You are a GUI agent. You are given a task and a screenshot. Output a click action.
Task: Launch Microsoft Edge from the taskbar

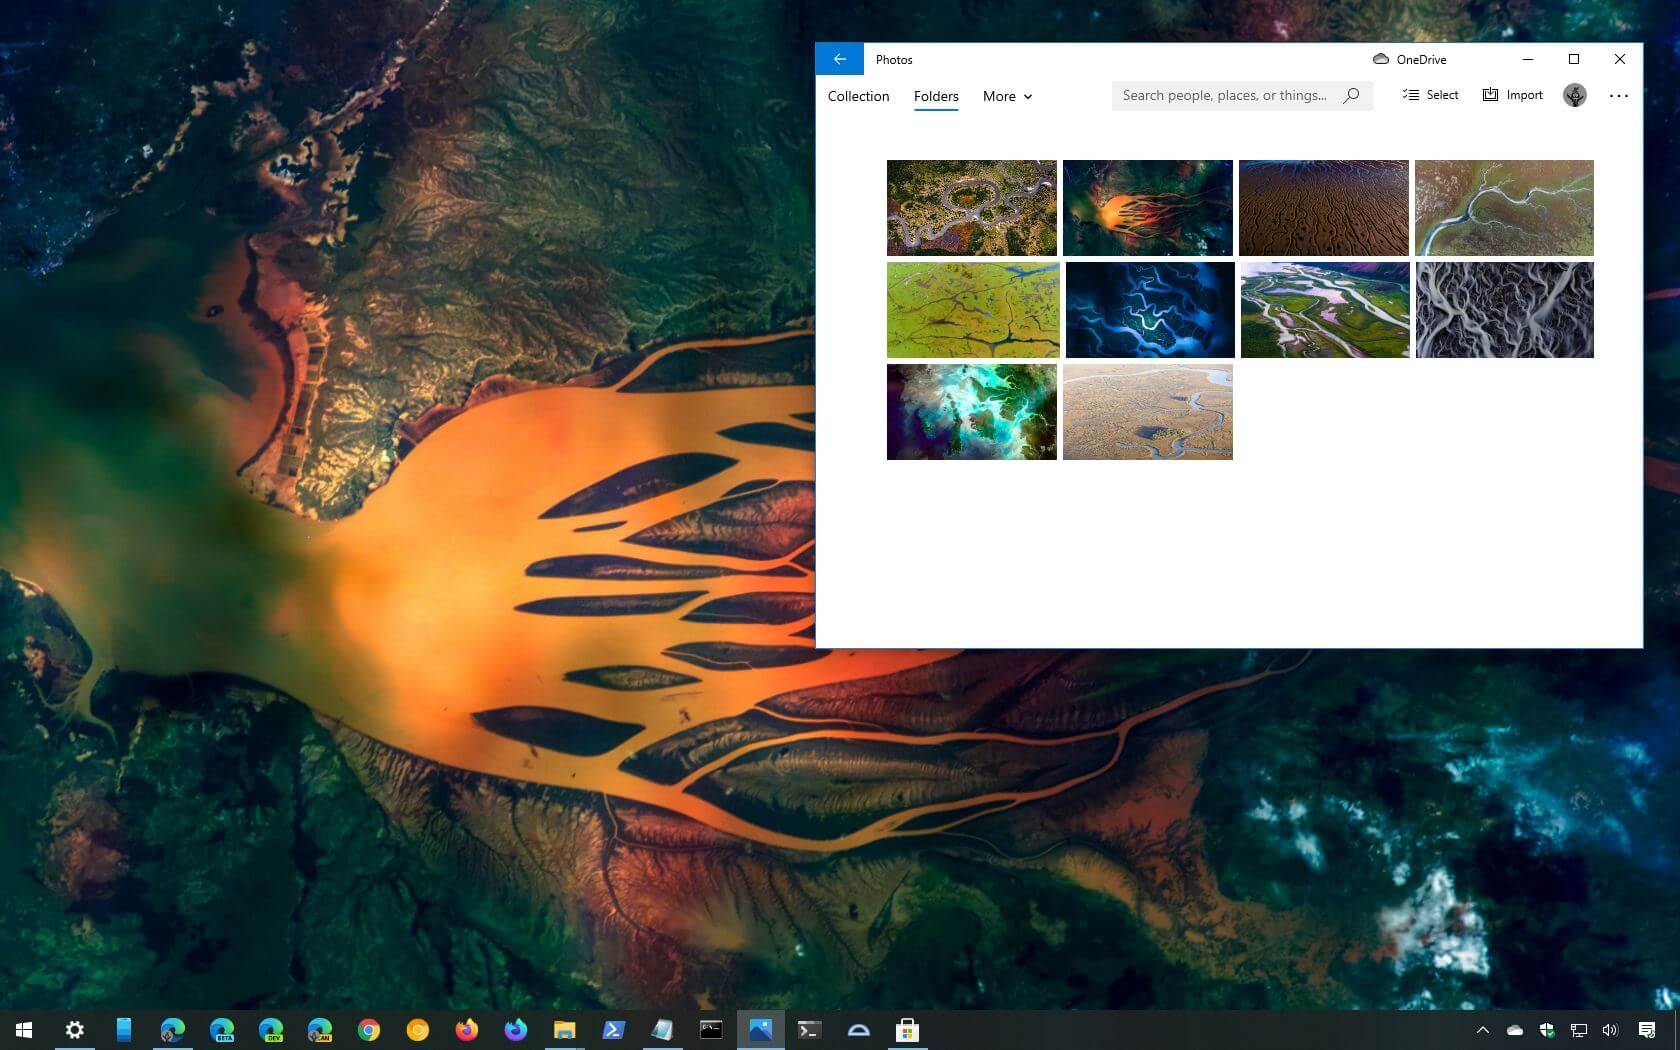172,1030
